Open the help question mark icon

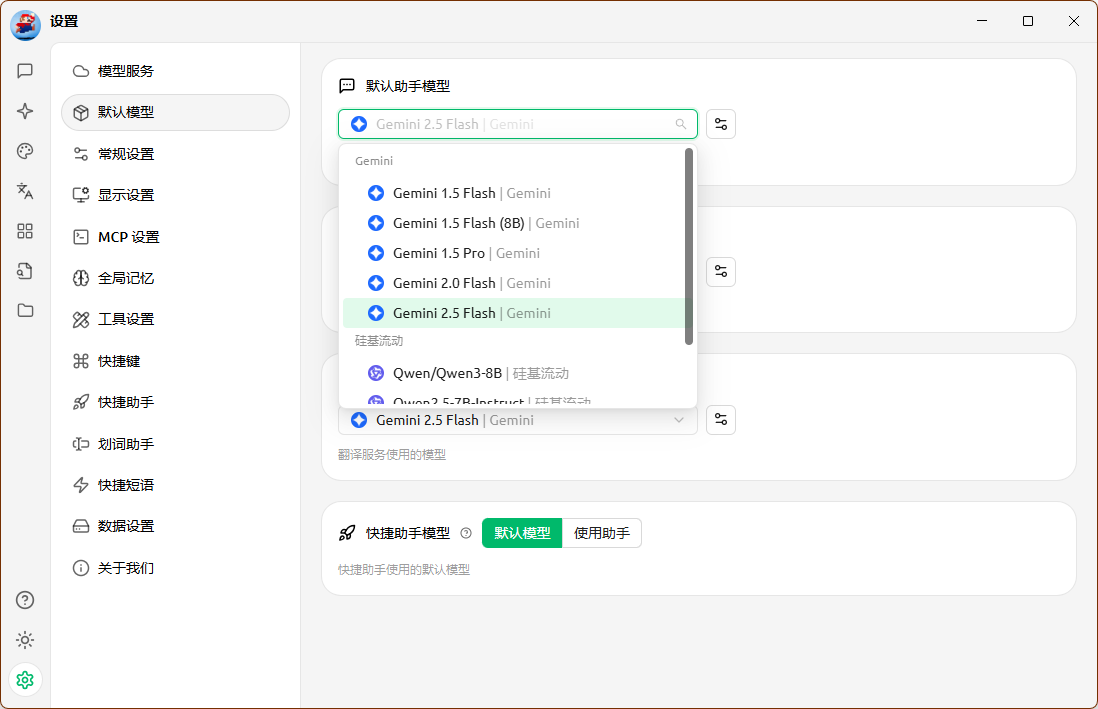25,600
